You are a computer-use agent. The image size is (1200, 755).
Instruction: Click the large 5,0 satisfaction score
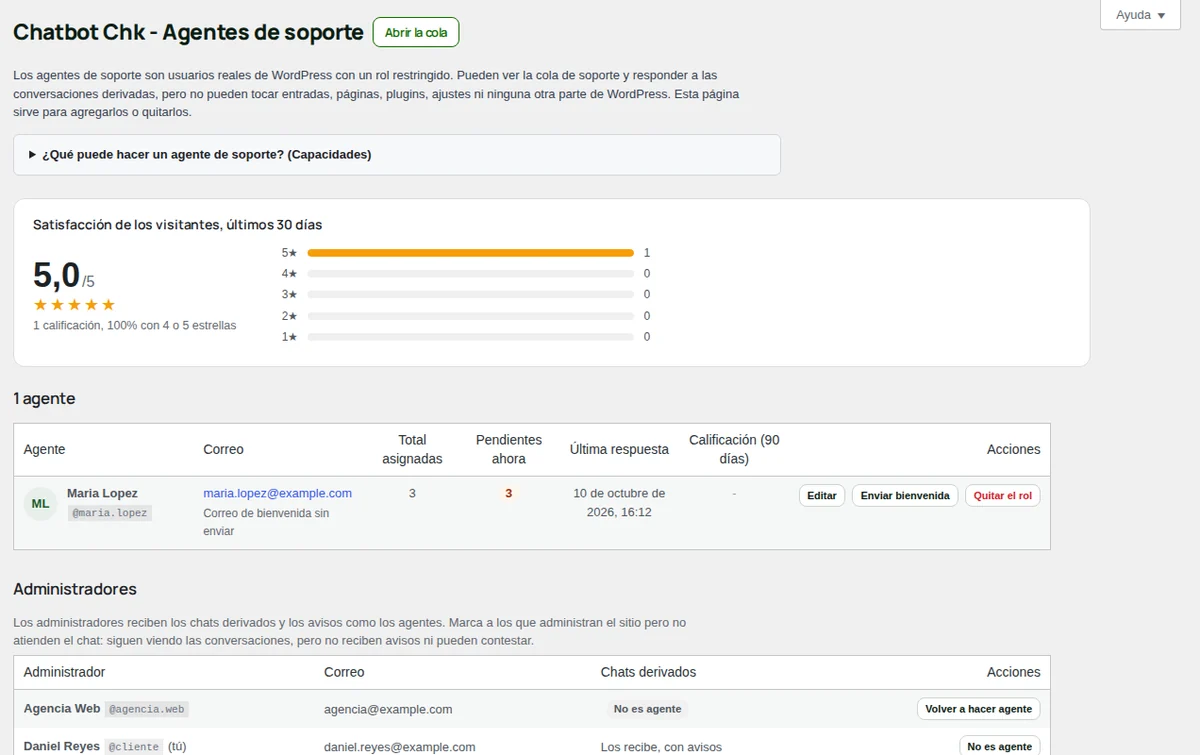[x=56, y=274]
